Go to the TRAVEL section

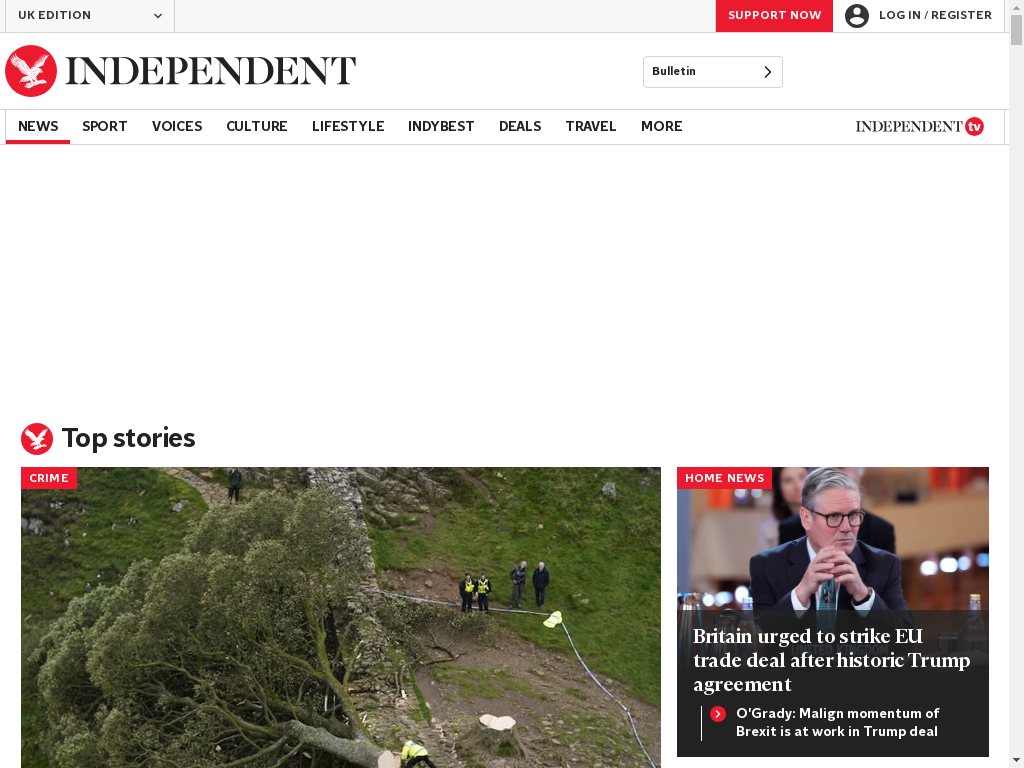pyautogui.click(x=591, y=127)
